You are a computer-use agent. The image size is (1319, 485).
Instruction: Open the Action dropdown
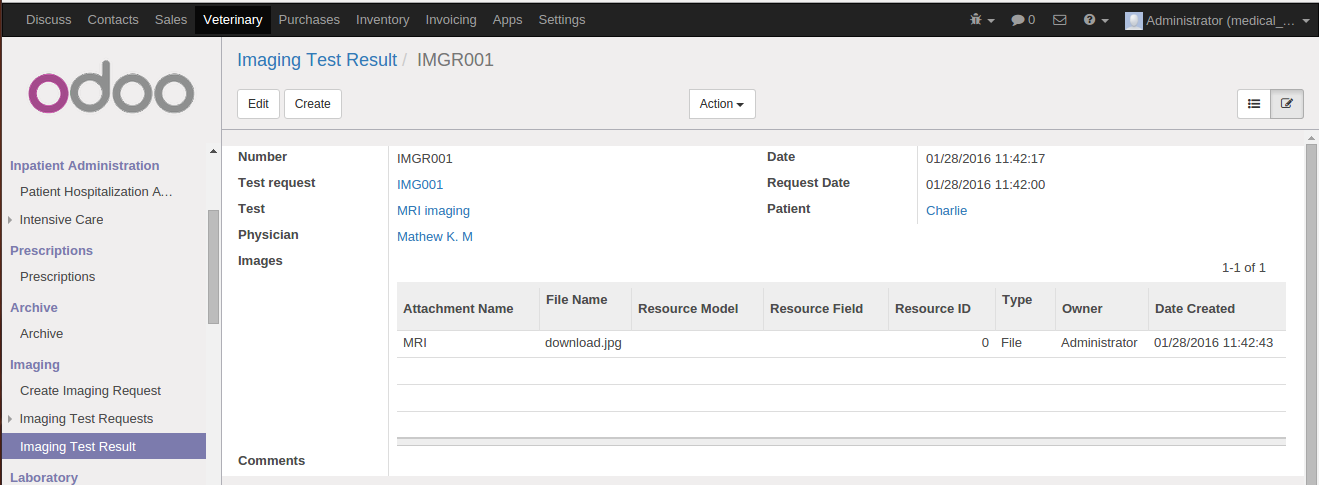click(721, 104)
